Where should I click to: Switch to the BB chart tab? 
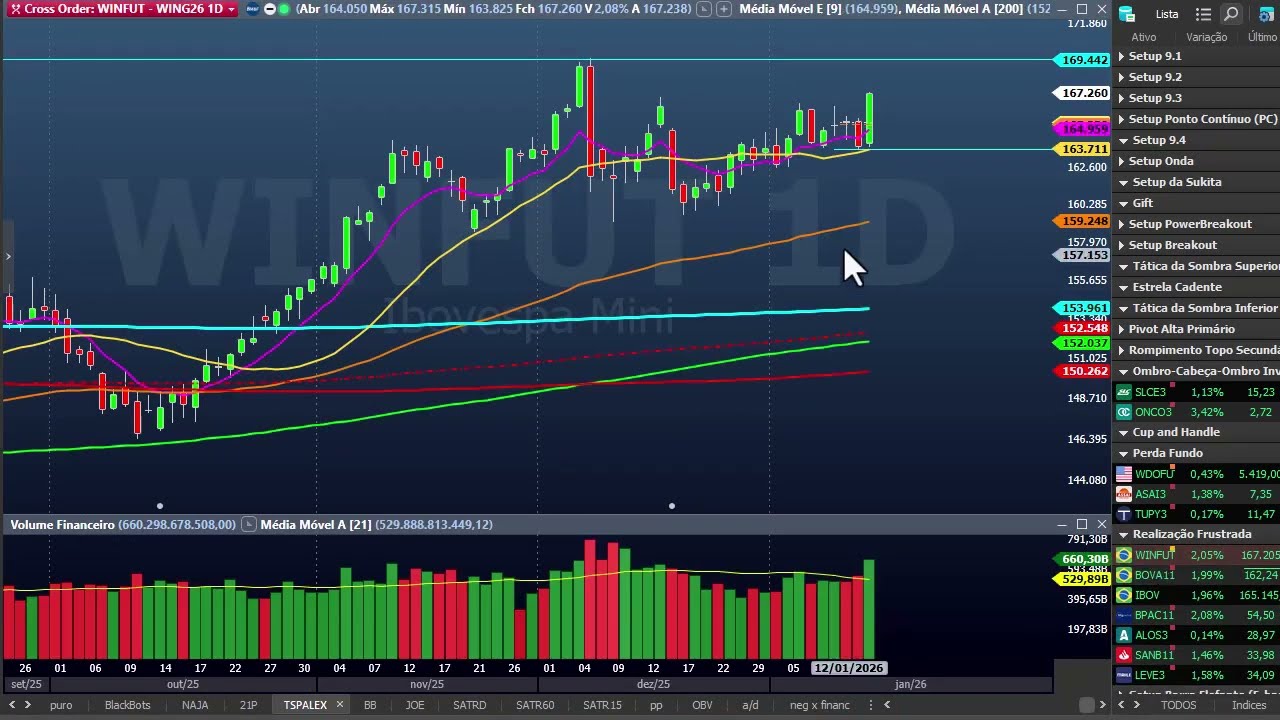point(370,705)
